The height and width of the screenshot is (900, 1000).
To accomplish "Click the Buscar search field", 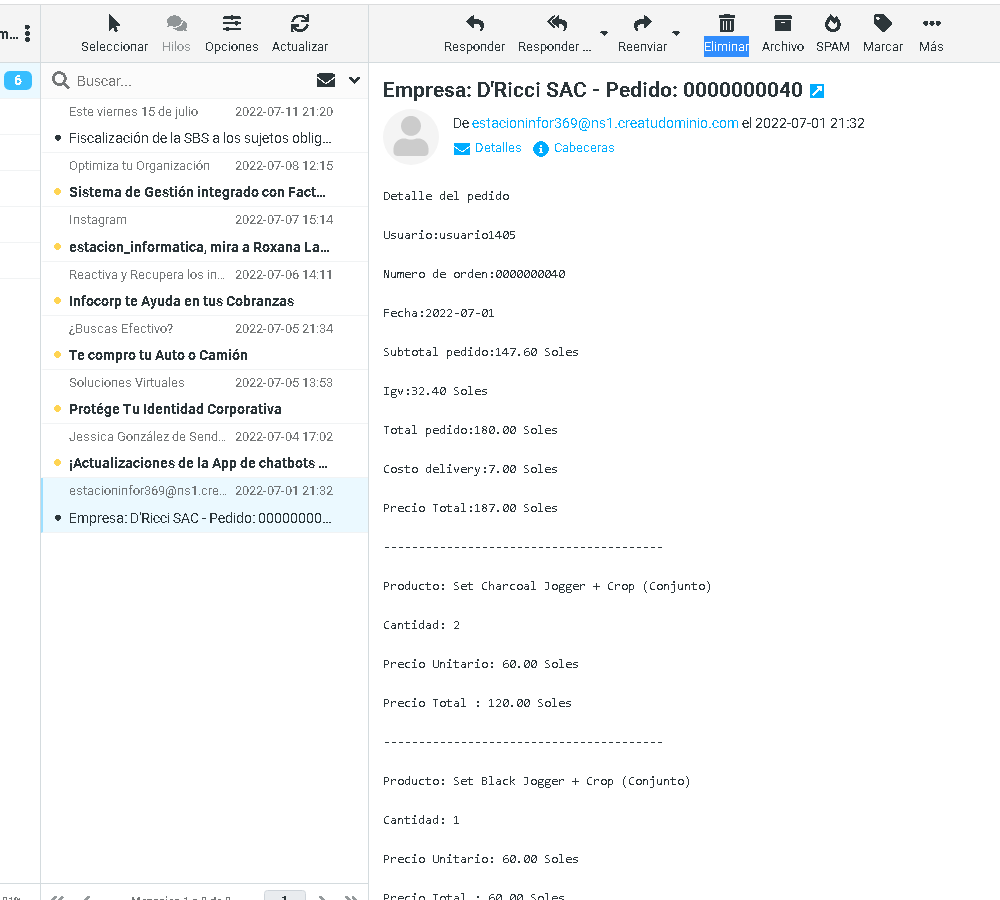I will tap(190, 81).
